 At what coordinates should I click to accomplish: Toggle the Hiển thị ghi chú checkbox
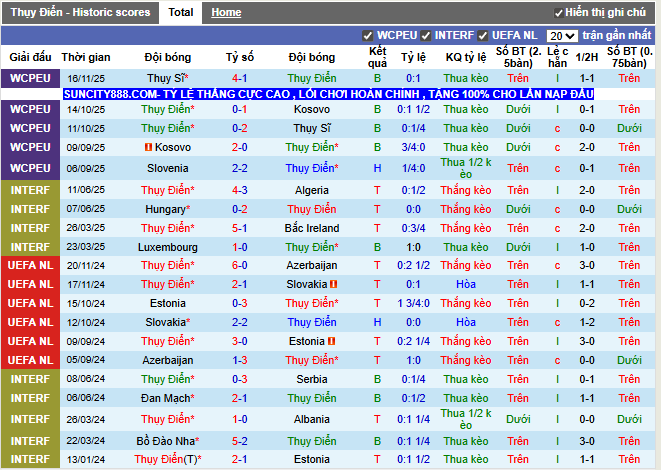(x=559, y=13)
